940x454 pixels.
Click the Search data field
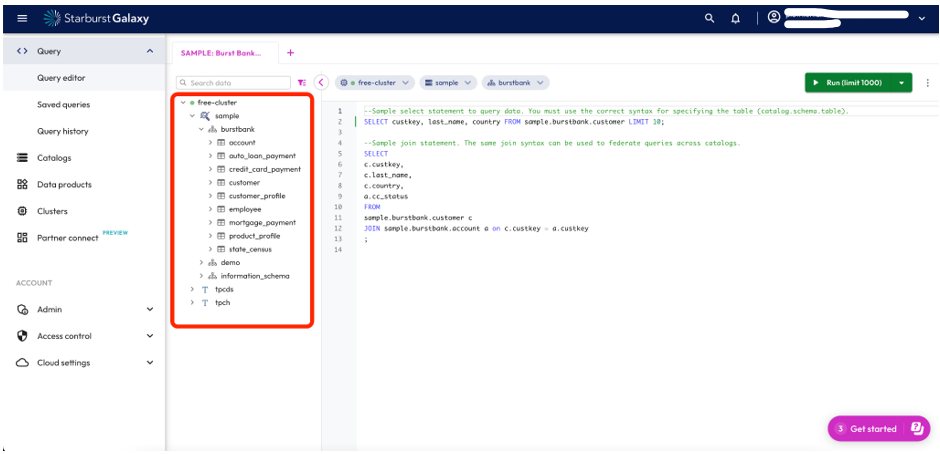click(233, 83)
